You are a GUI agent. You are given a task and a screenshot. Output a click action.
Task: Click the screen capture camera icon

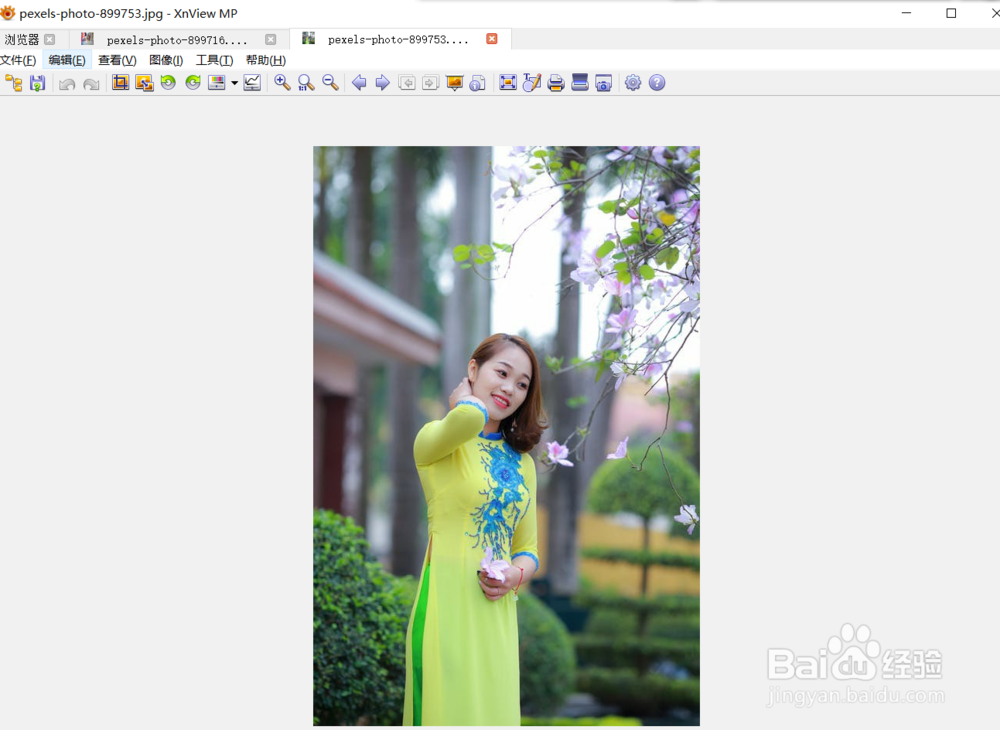point(603,83)
